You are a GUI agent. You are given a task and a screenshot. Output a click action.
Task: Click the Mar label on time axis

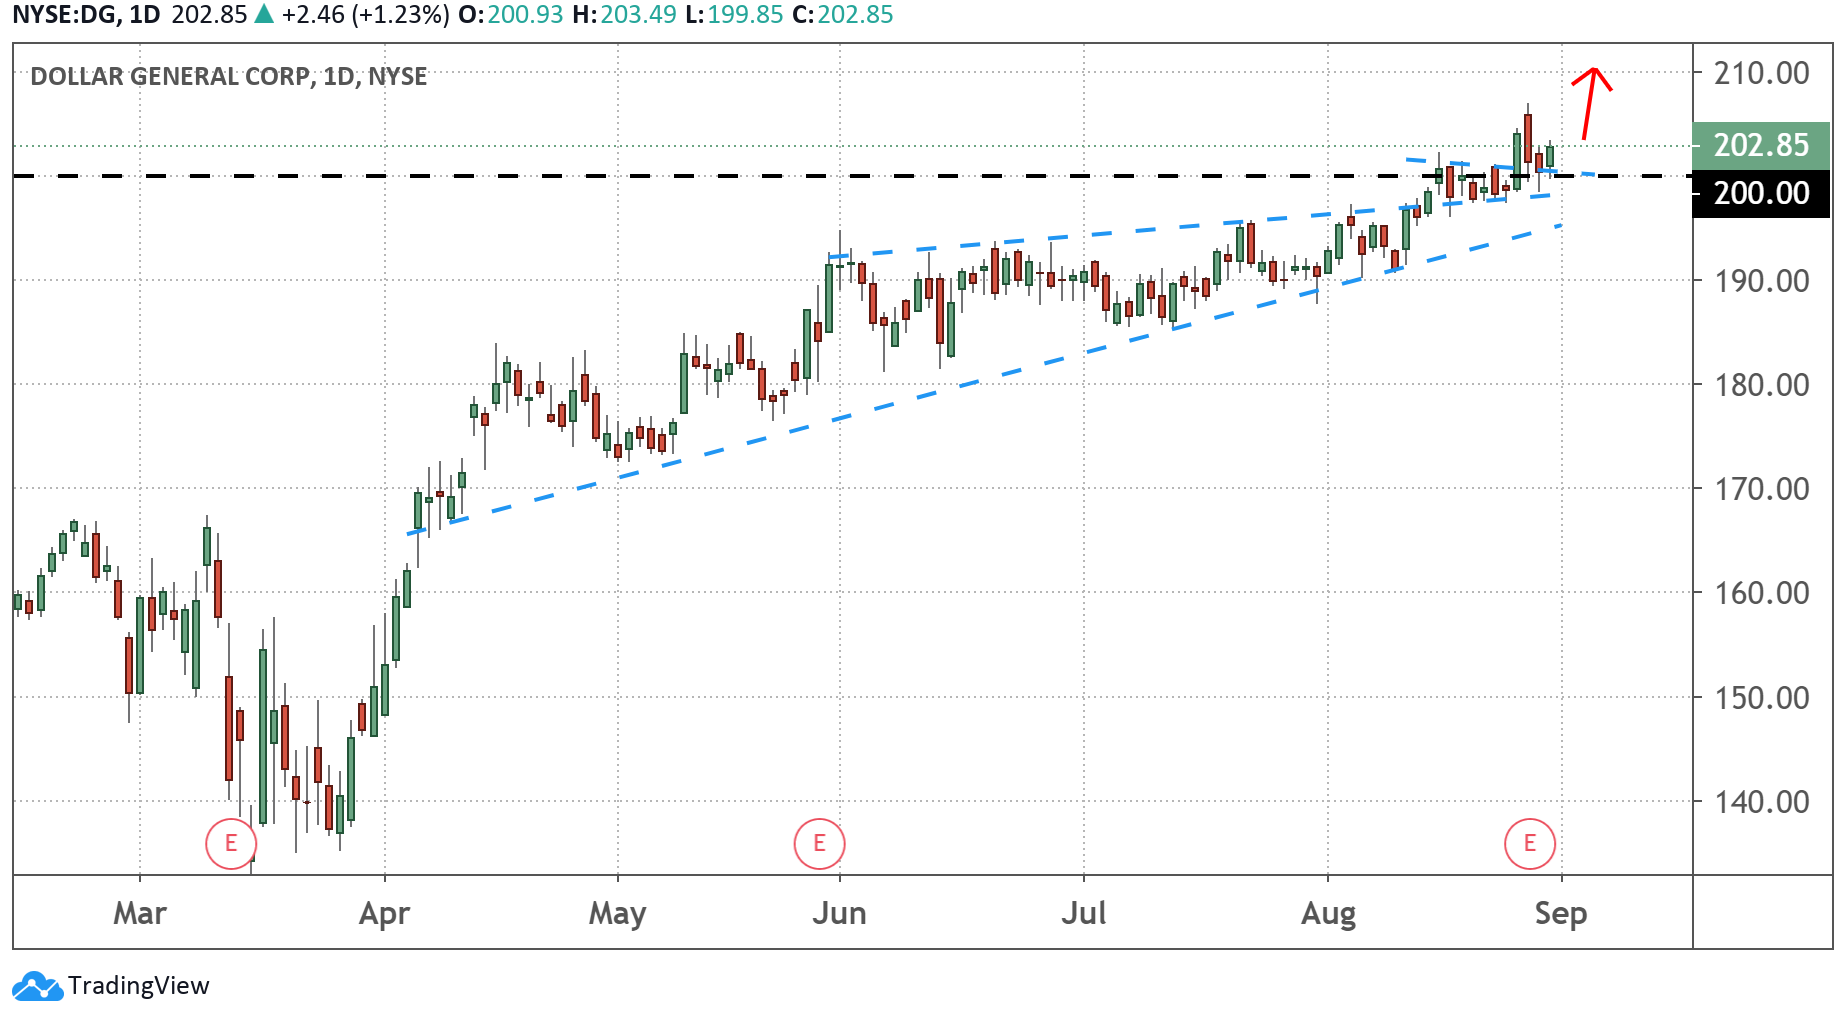click(x=140, y=913)
